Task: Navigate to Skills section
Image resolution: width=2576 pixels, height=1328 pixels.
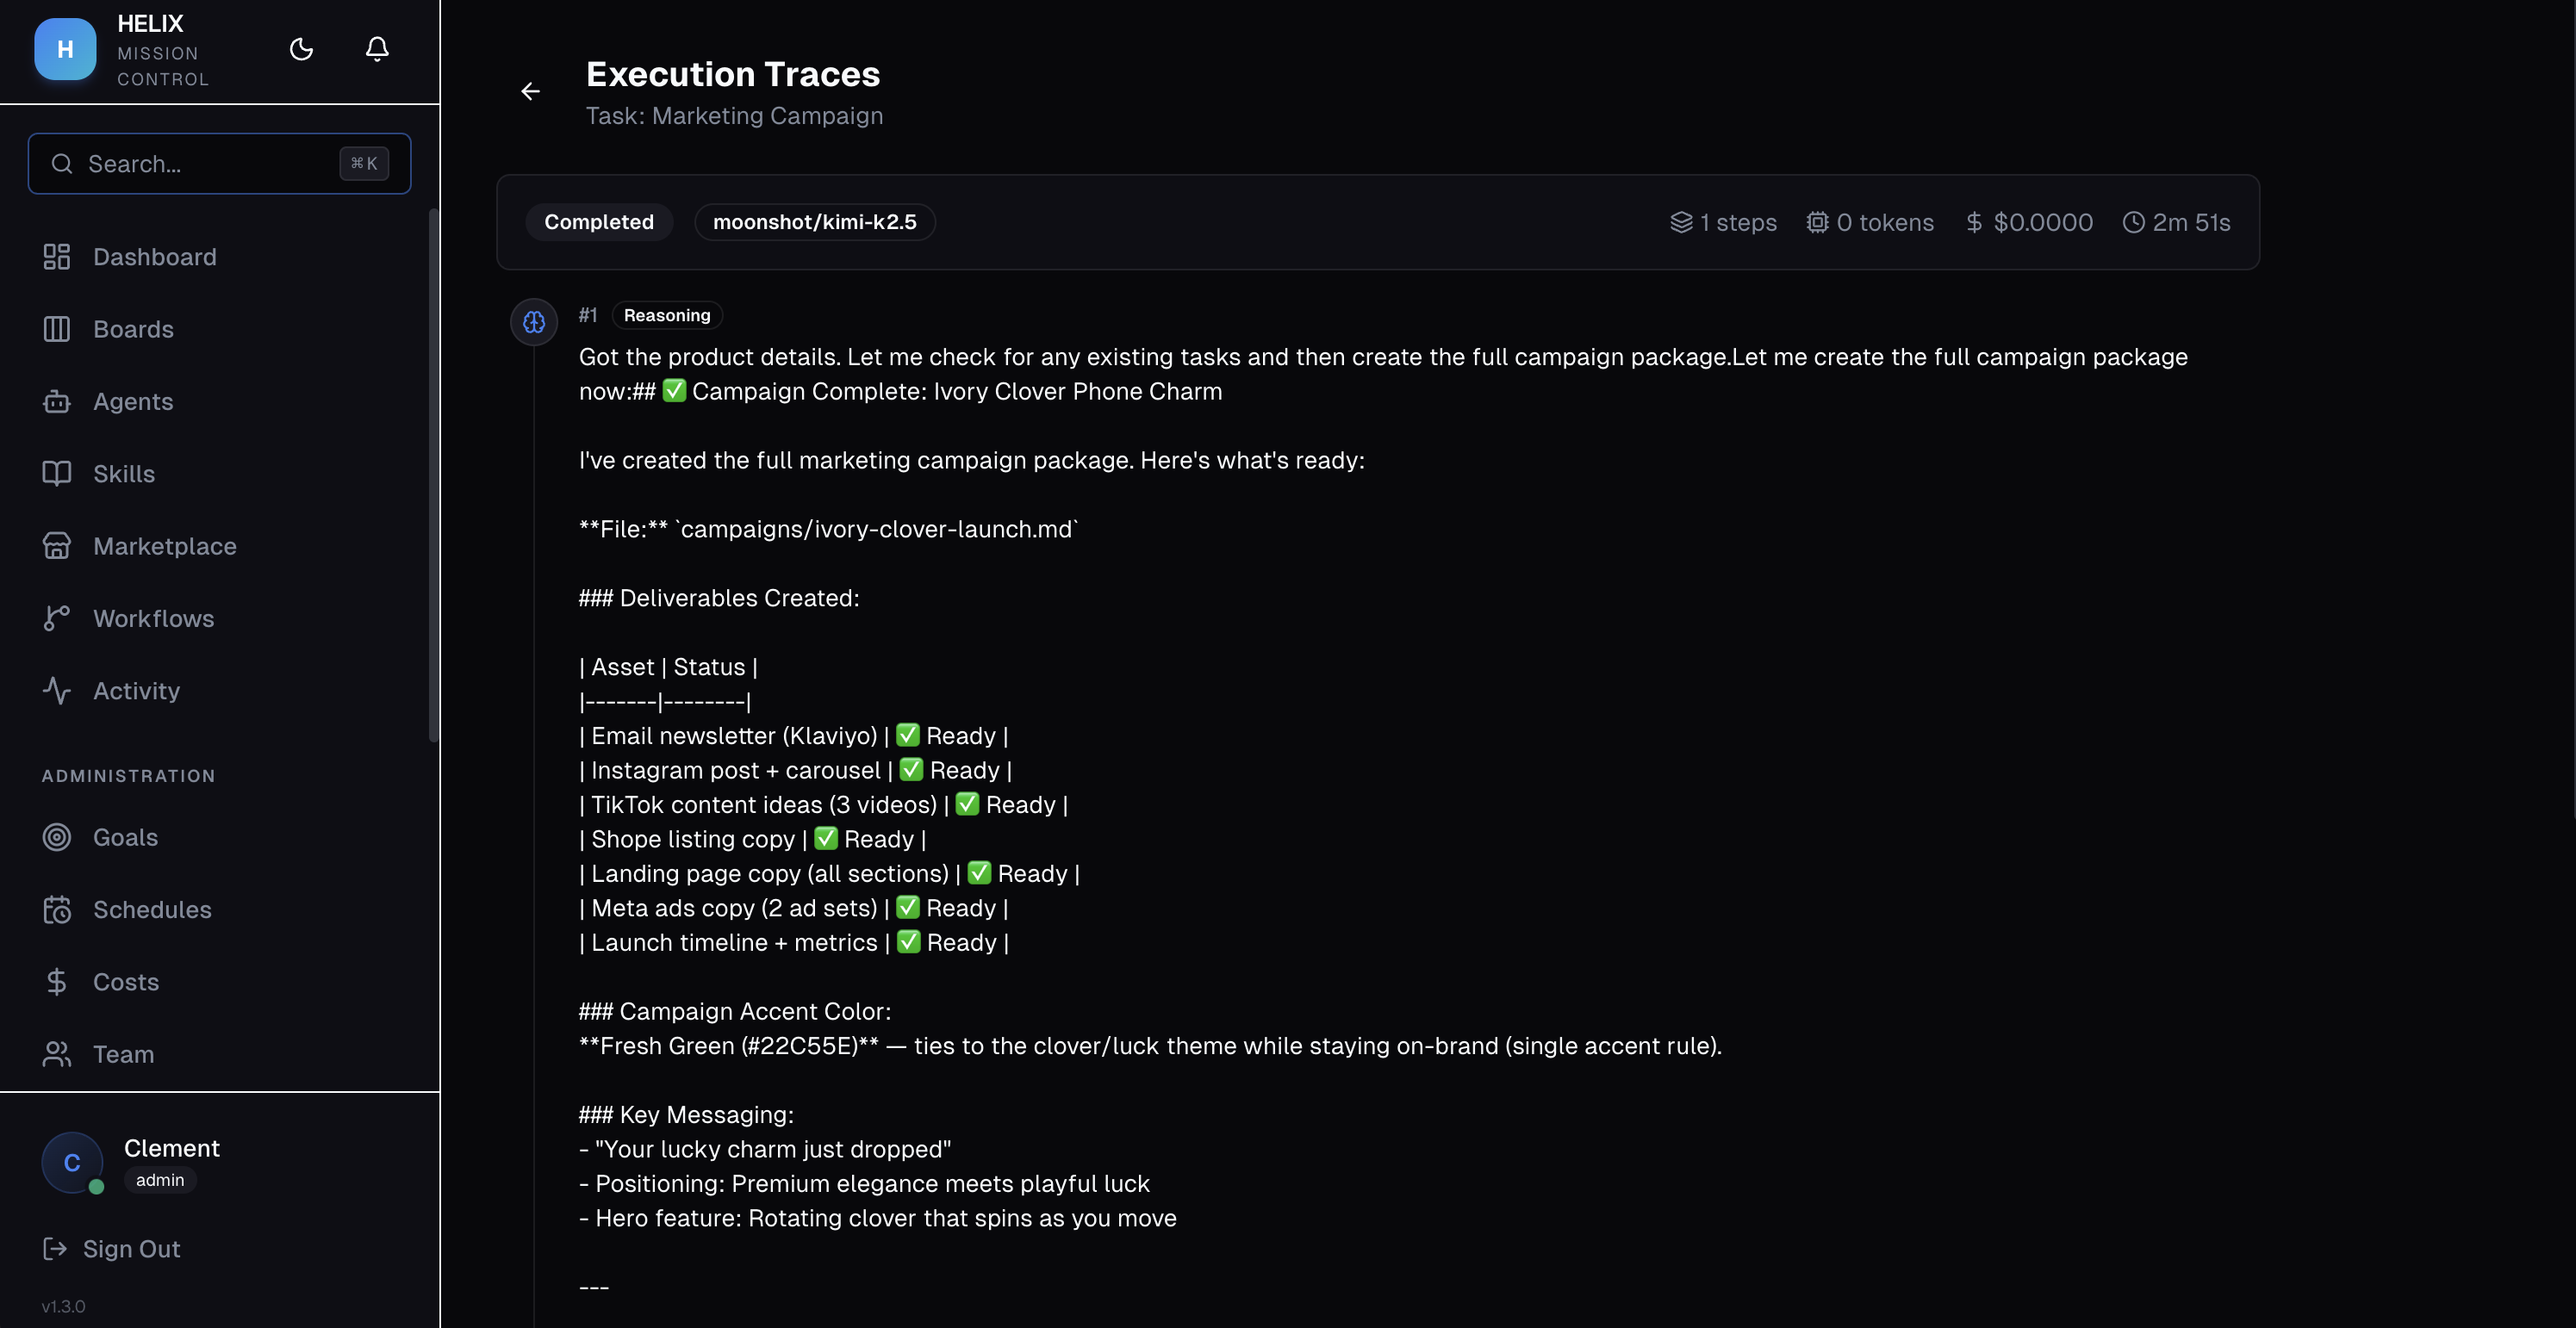Action: [124, 473]
